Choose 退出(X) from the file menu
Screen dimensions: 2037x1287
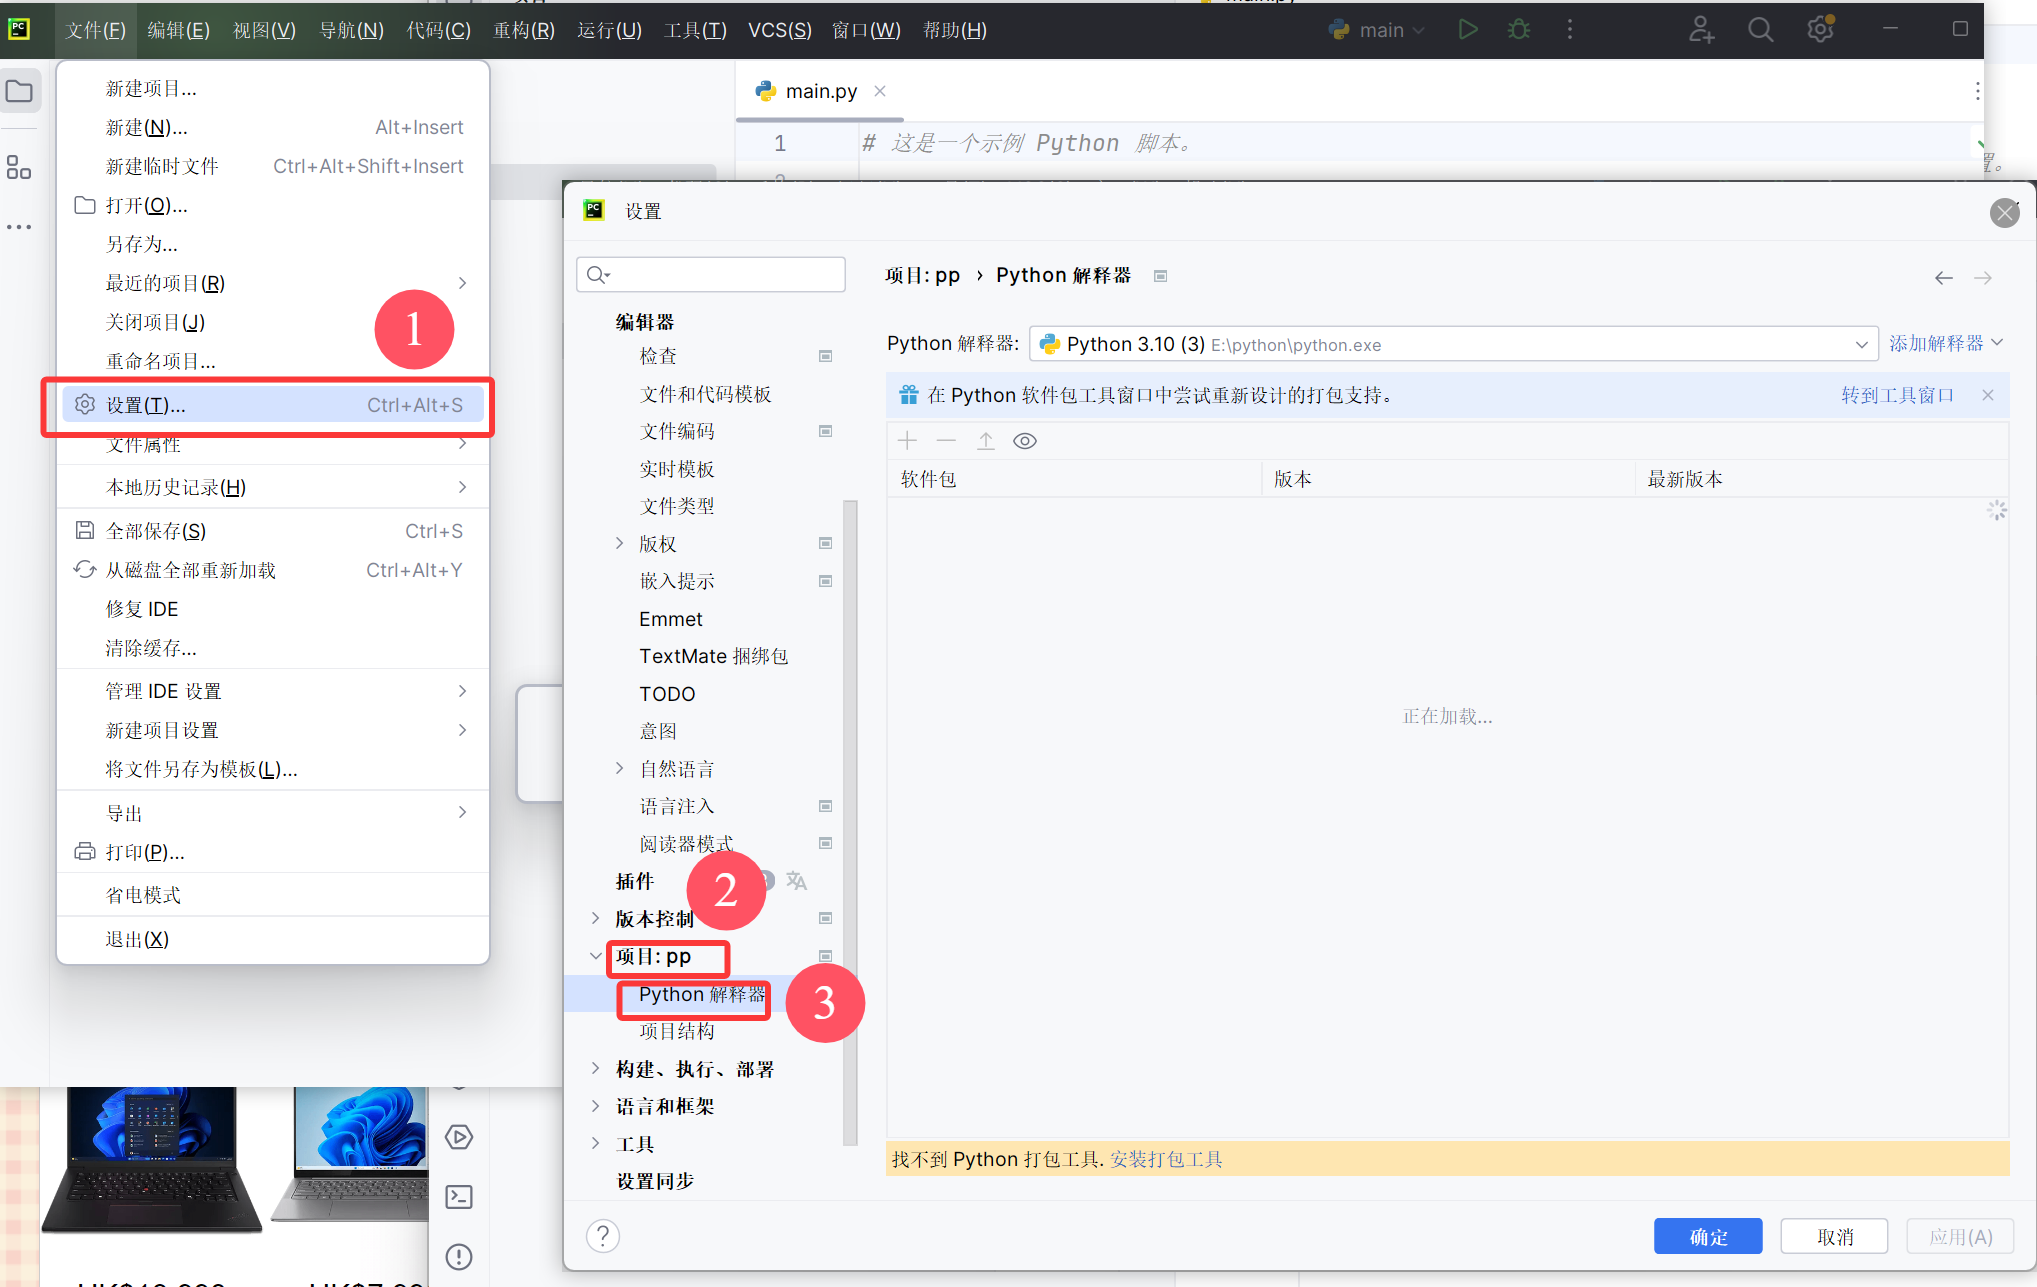(x=272, y=939)
